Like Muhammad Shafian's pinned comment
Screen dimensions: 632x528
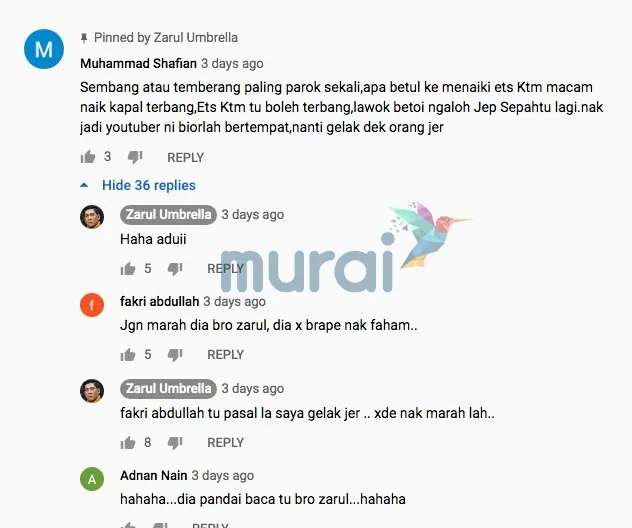coord(87,157)
